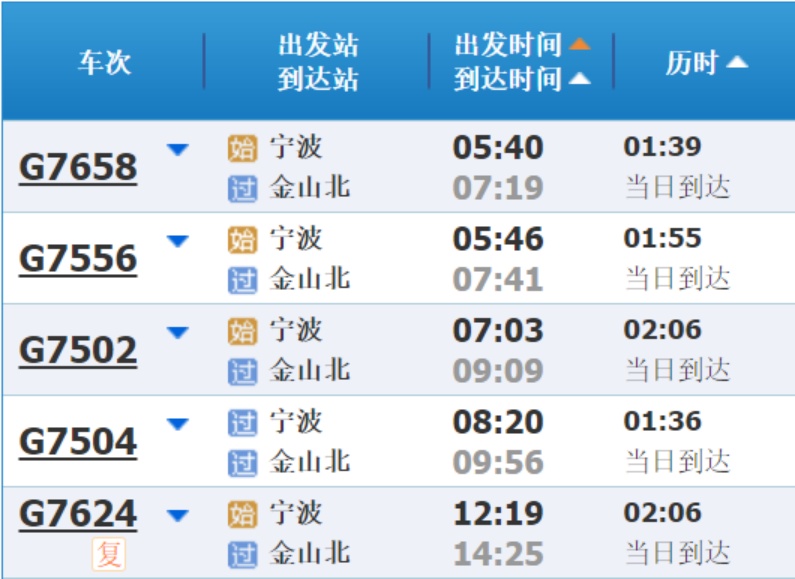Click the 复 icon under G7624
795x579 pixels.
point(109,553)
